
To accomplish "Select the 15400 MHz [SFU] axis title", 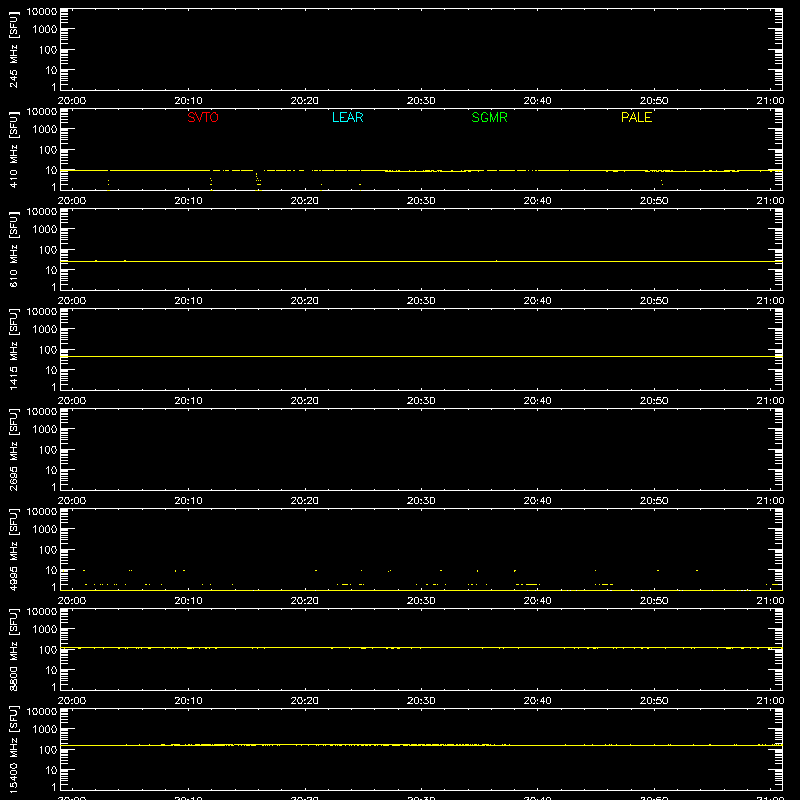I will click(13, 749).
